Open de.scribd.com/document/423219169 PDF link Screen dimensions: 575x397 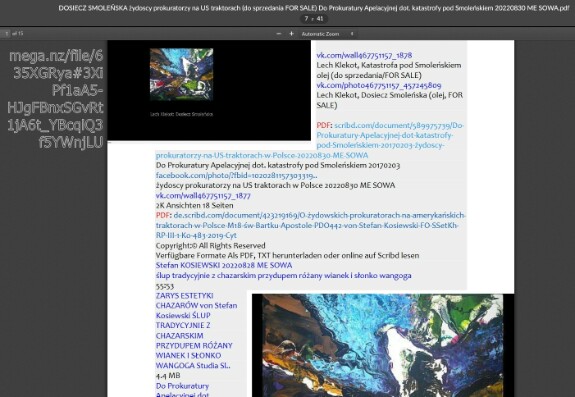pyautogui.click(x=310, y=225)
